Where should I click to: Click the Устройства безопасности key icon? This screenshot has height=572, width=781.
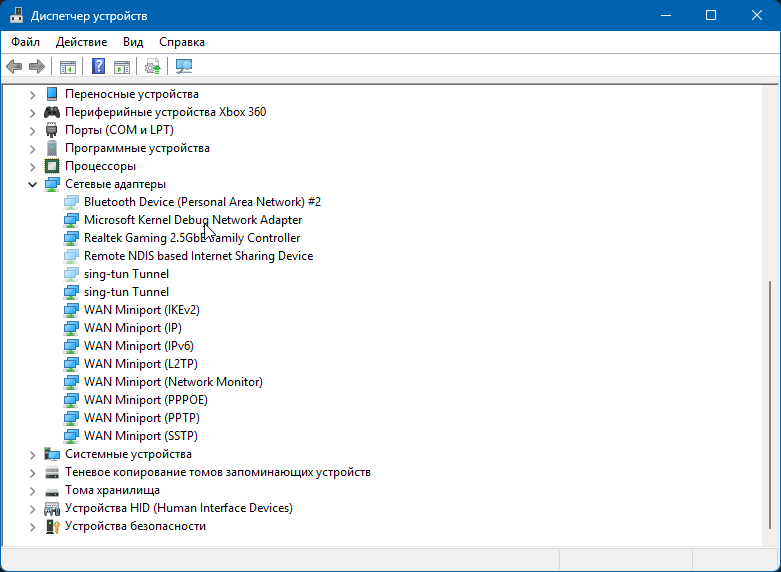52,526
